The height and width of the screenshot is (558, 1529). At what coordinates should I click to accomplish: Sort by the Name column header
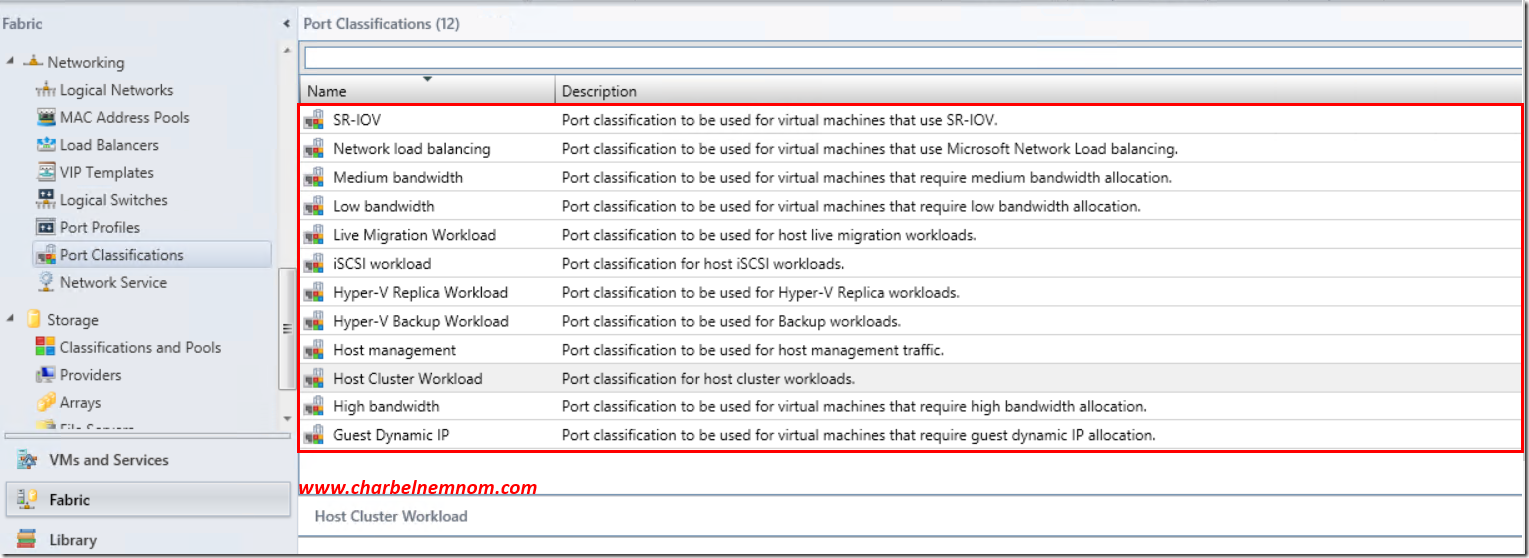(428, 89)
